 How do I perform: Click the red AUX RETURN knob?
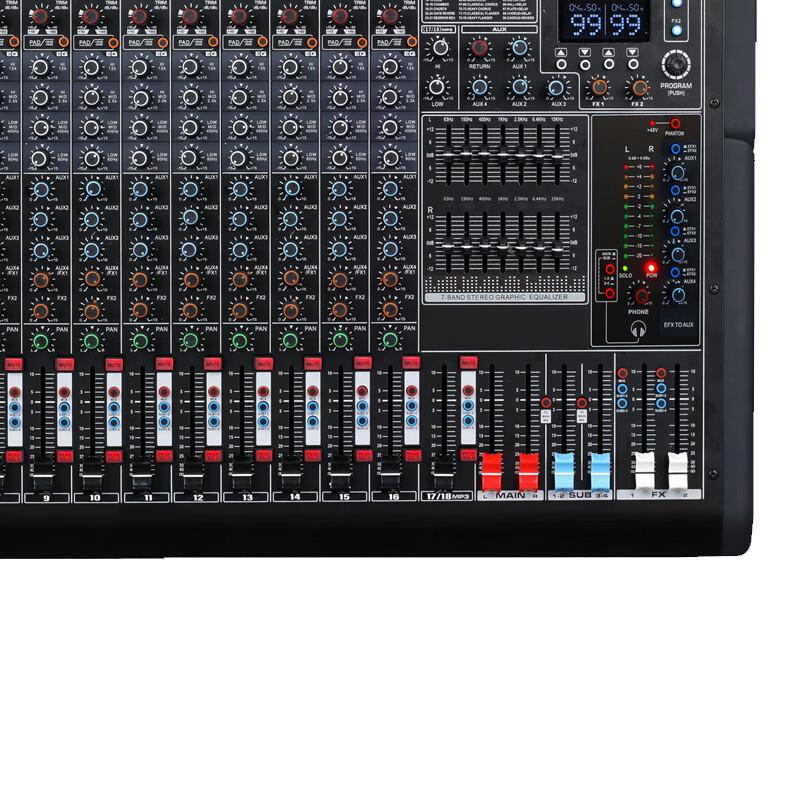(x=479, y=48)
